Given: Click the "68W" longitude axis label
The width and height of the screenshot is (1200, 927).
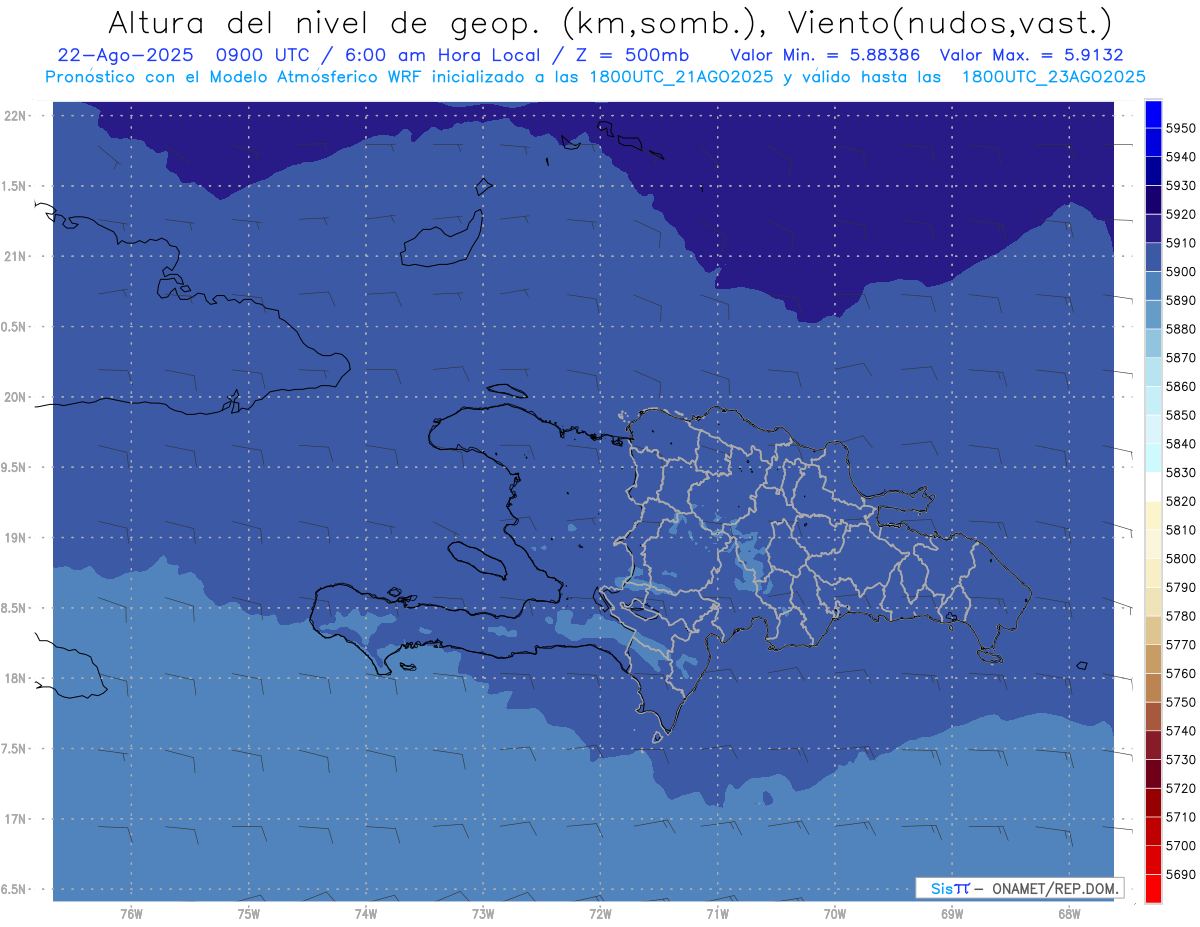Looking at the screenshot, I should click(1069, 914).
